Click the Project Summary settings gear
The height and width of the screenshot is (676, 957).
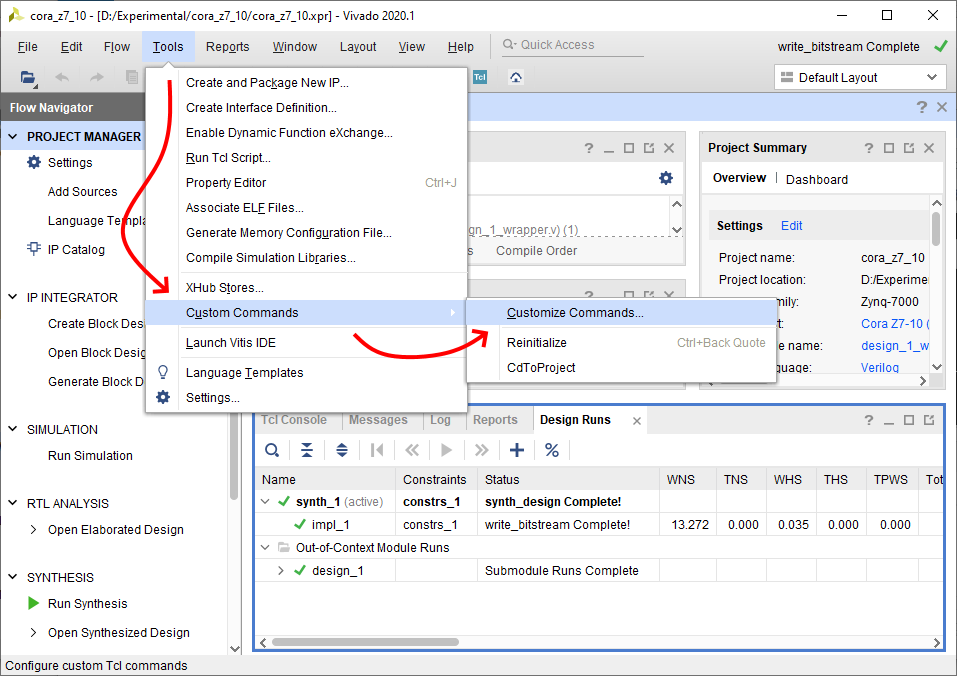(666, 177)
